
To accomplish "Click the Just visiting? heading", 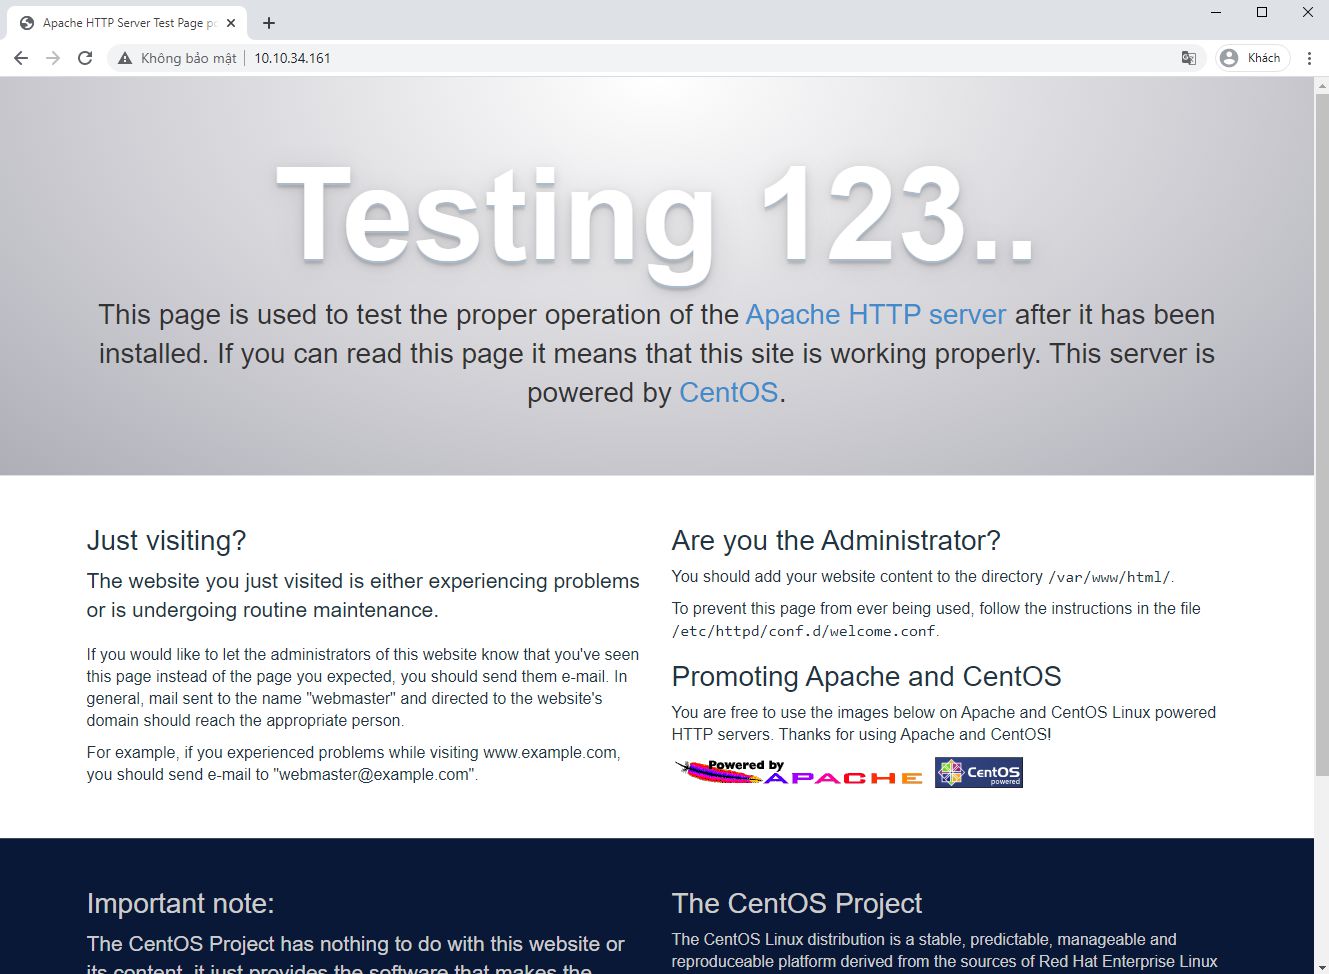I will tap(166, 541).
